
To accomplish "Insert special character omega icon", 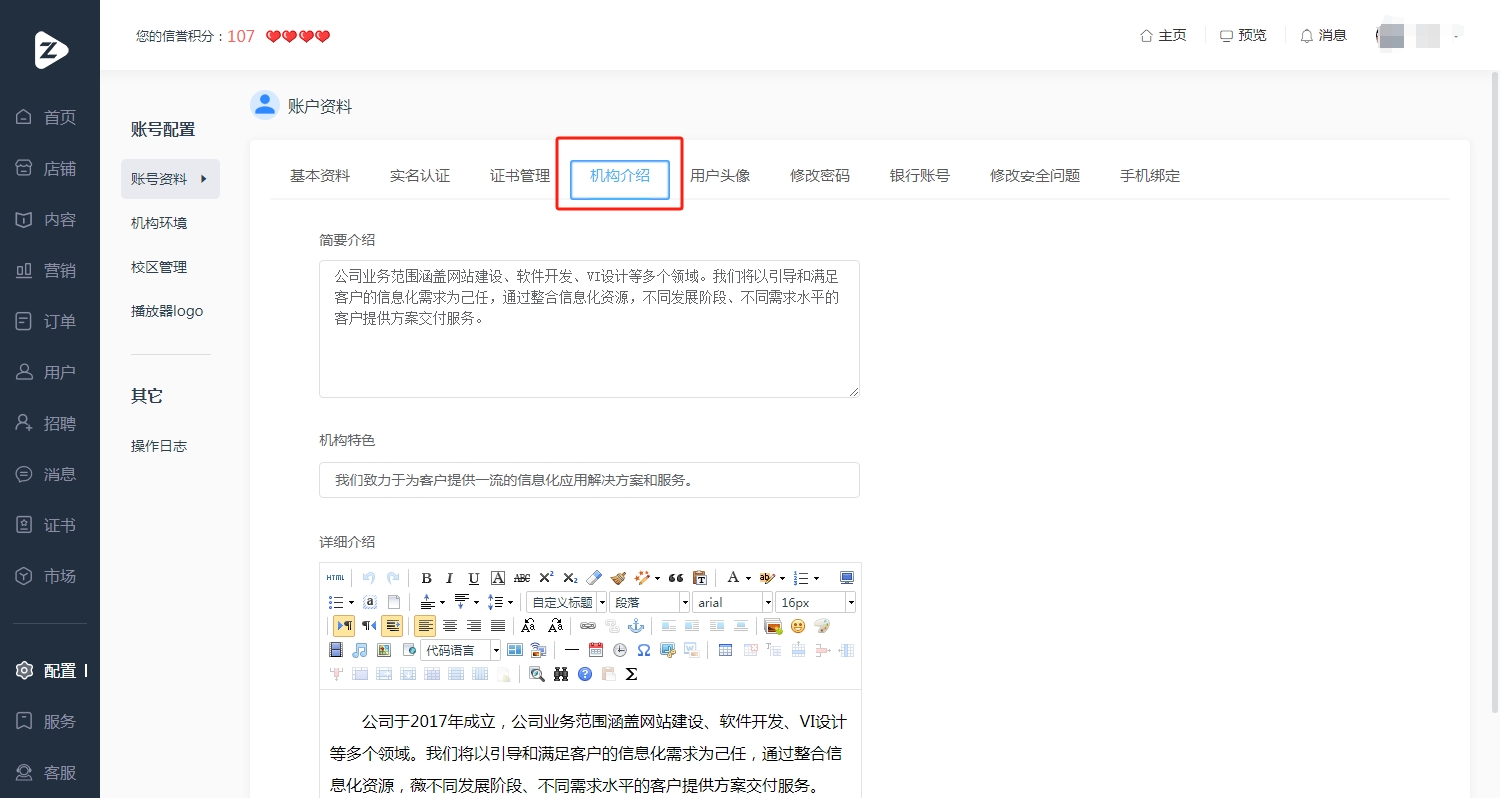I will coord(644,650).
